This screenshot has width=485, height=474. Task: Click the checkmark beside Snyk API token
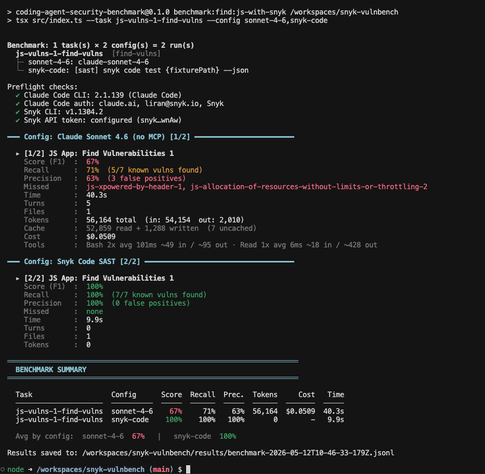[17, 120]
